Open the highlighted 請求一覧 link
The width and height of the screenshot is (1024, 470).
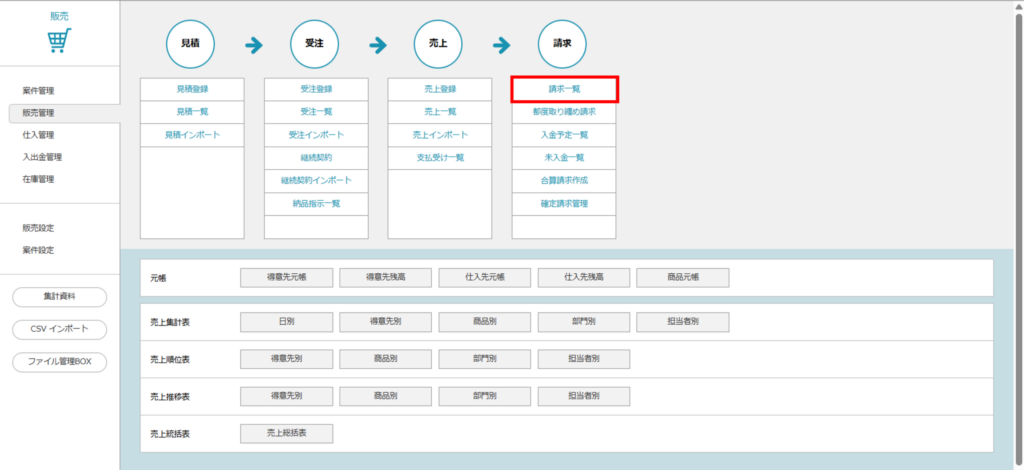coord(565,89)
